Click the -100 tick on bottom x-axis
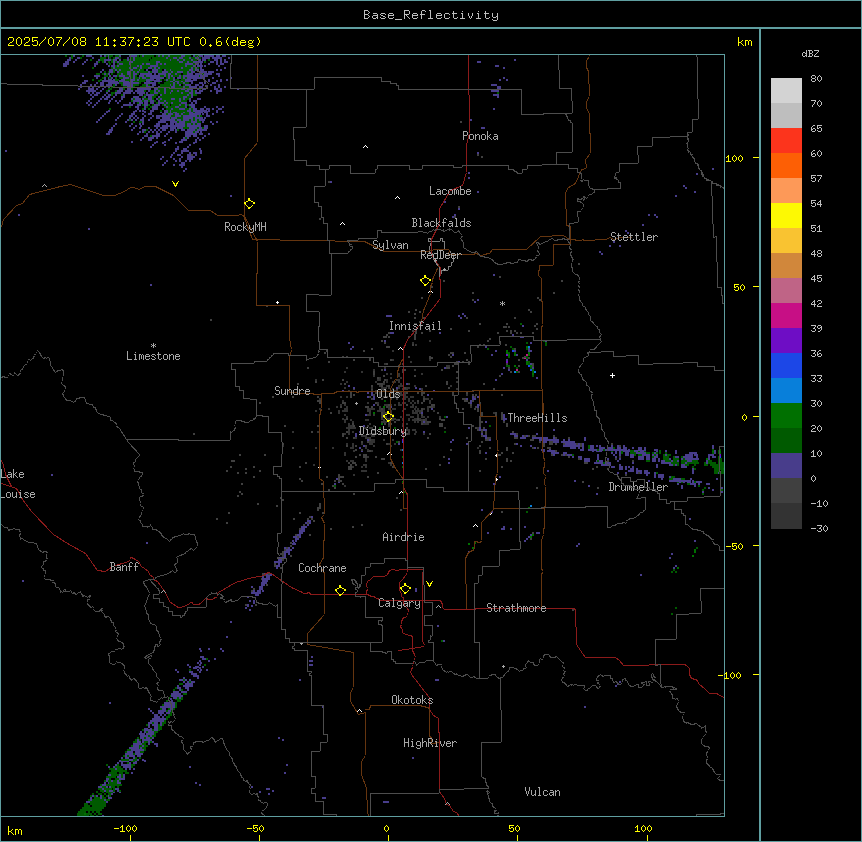 tap(125, 828)
